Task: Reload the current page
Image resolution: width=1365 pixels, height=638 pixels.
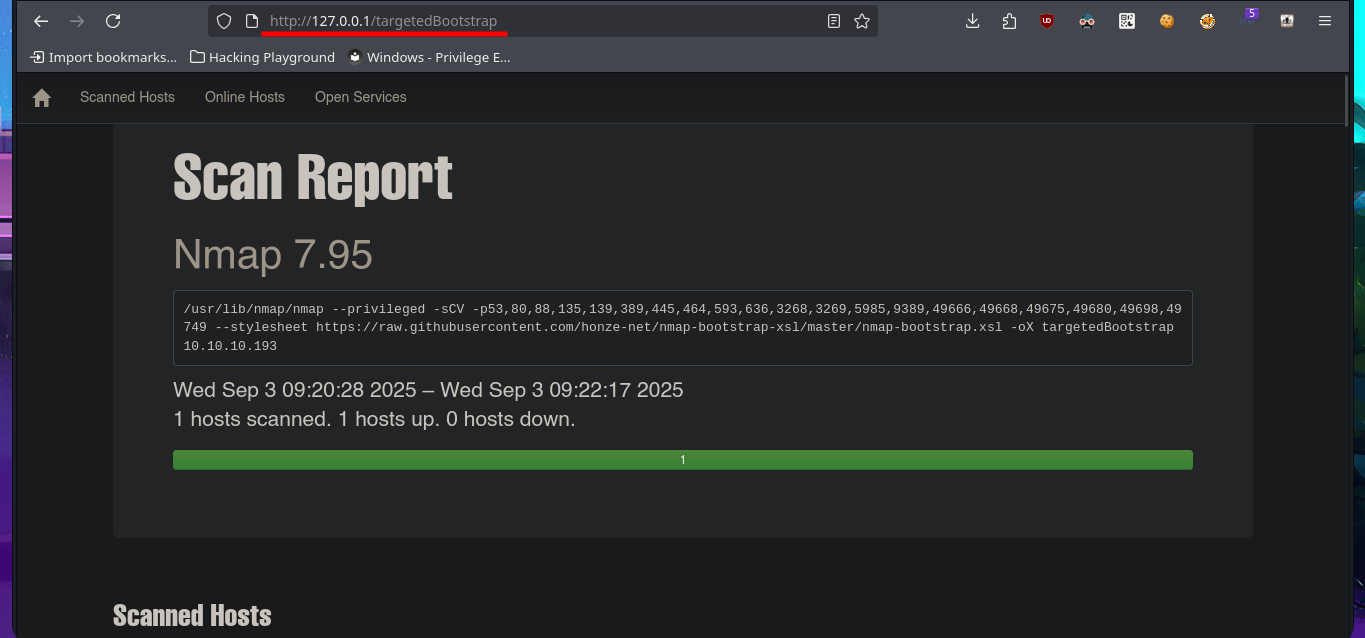Action: coord(113,21)
